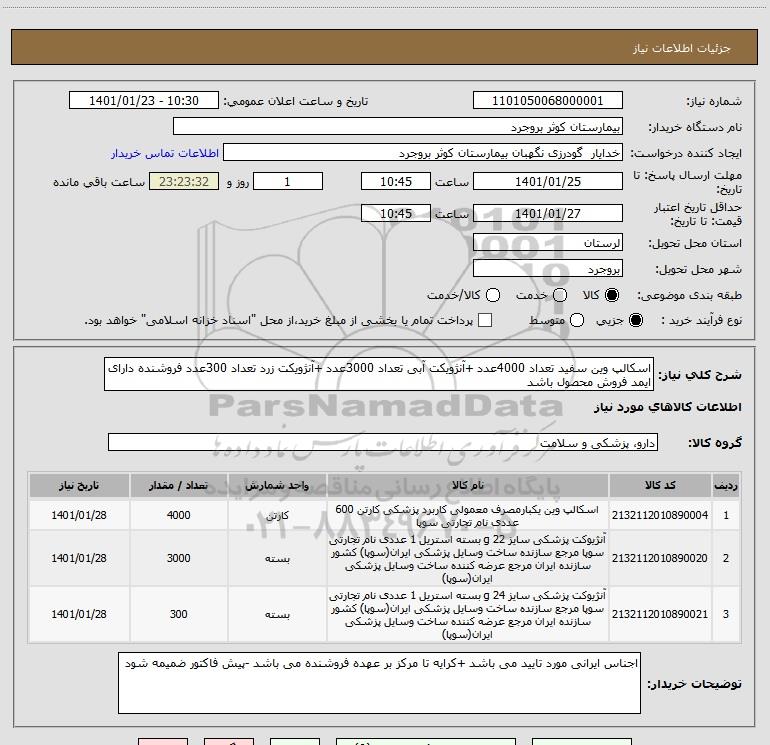
Task: Click the need date in row 1
Action: pyautogui.click(x=79, y=516)
